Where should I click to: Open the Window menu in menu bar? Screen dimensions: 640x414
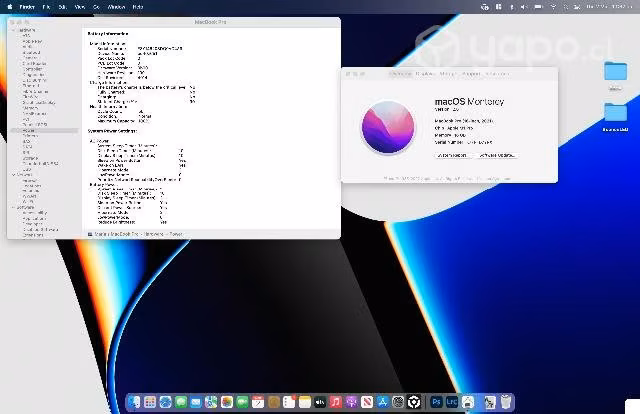click(116, 7)
